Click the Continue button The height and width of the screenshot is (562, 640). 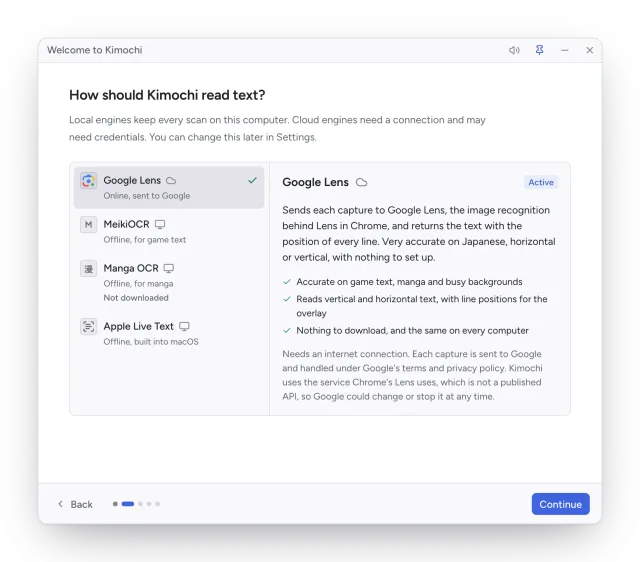point(560,504)
